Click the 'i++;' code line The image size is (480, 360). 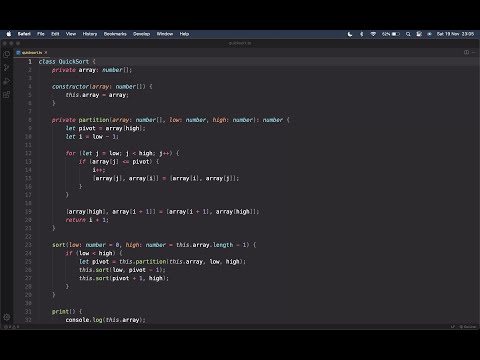click(x=99, y=170)
